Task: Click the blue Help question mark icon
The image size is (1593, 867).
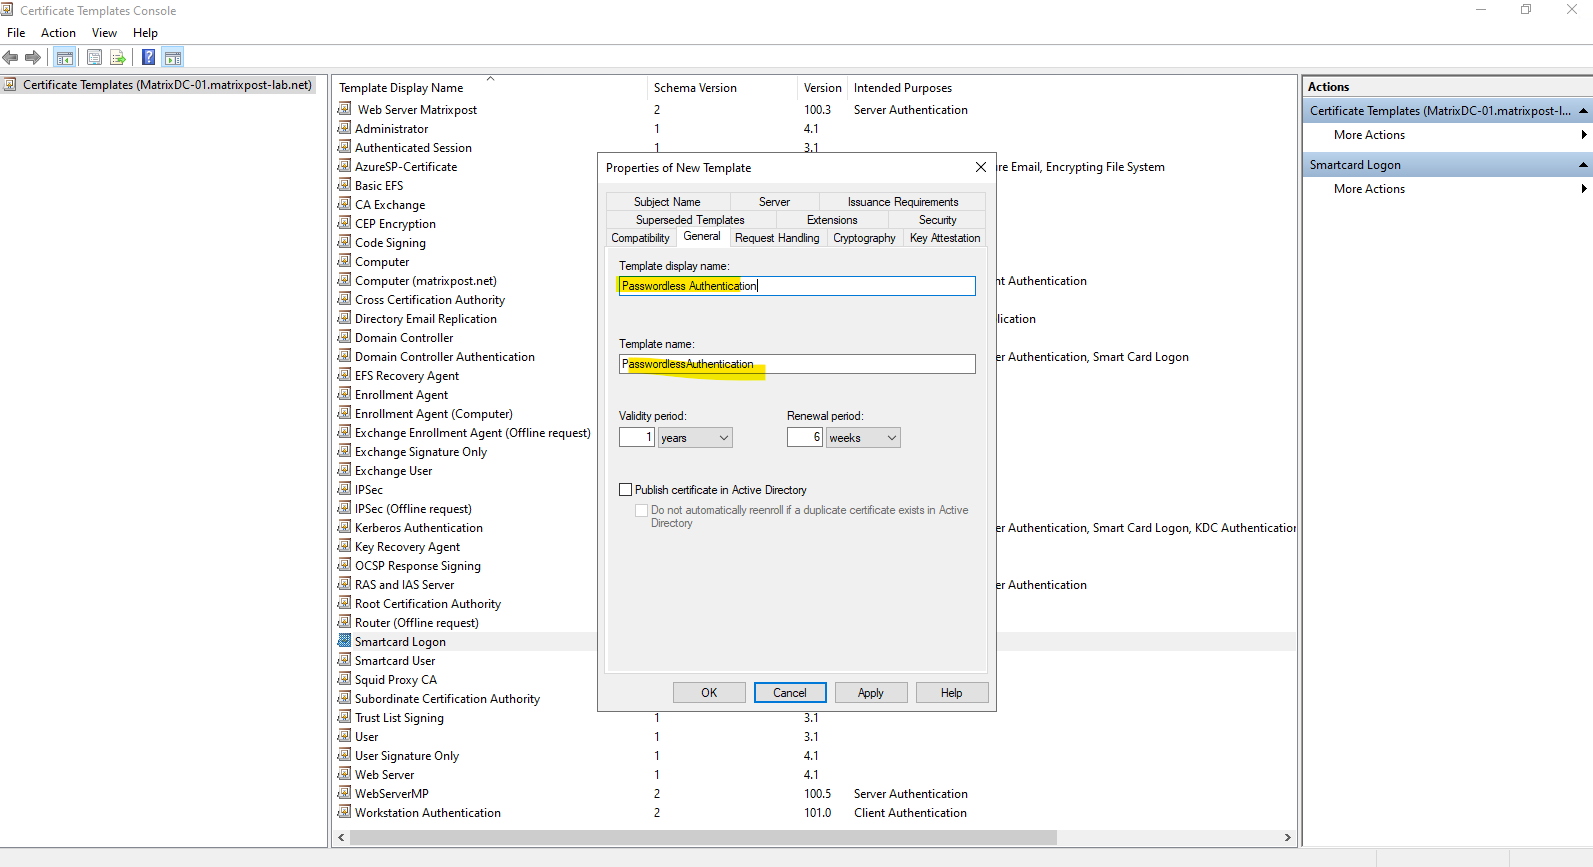Action: (148, 57)
